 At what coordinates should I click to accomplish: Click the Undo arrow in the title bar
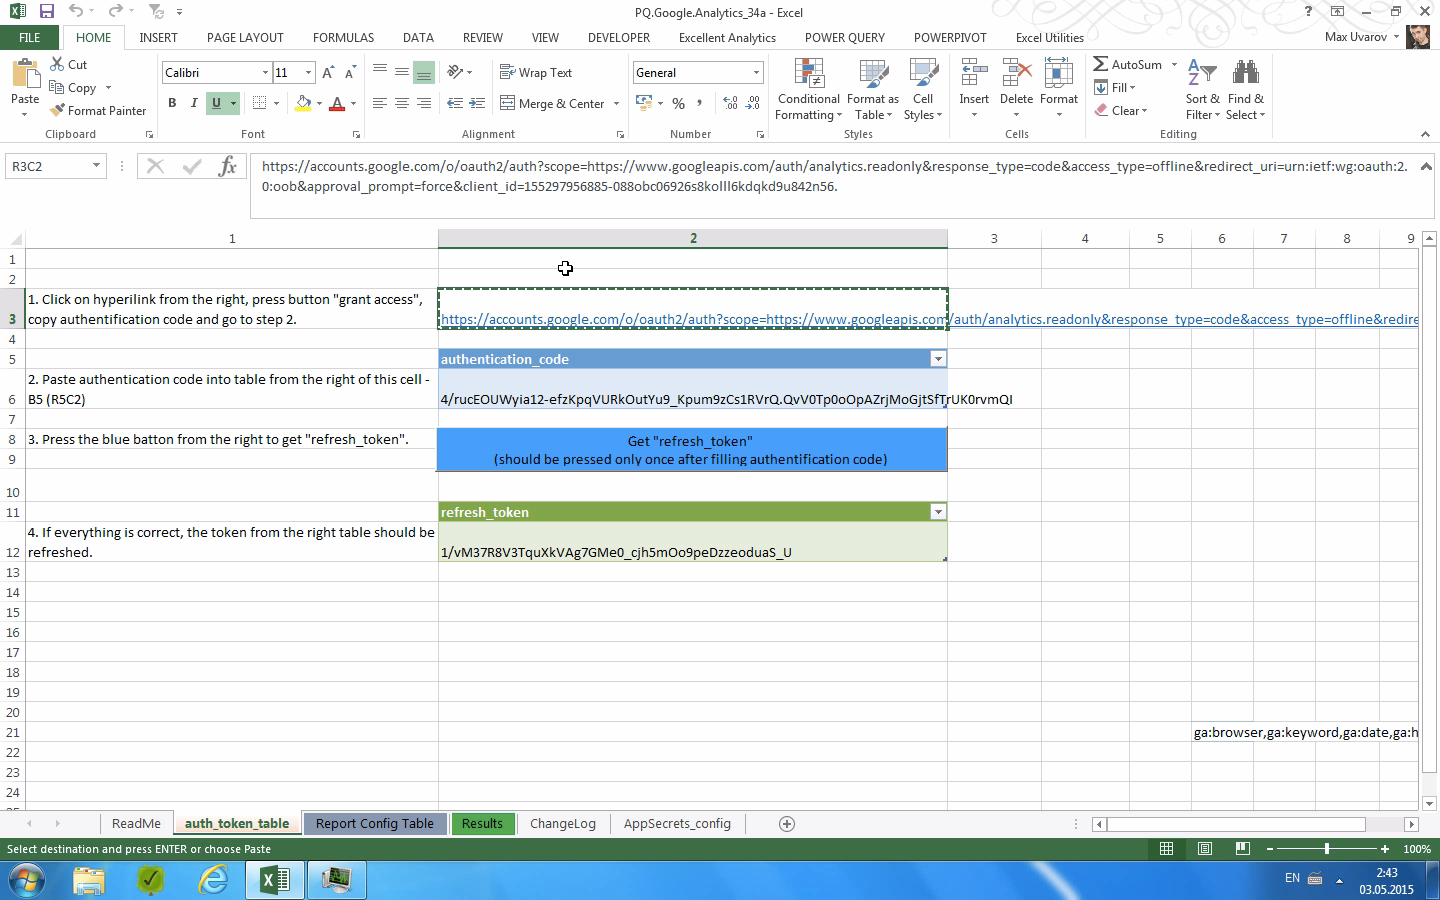point(76,12)
